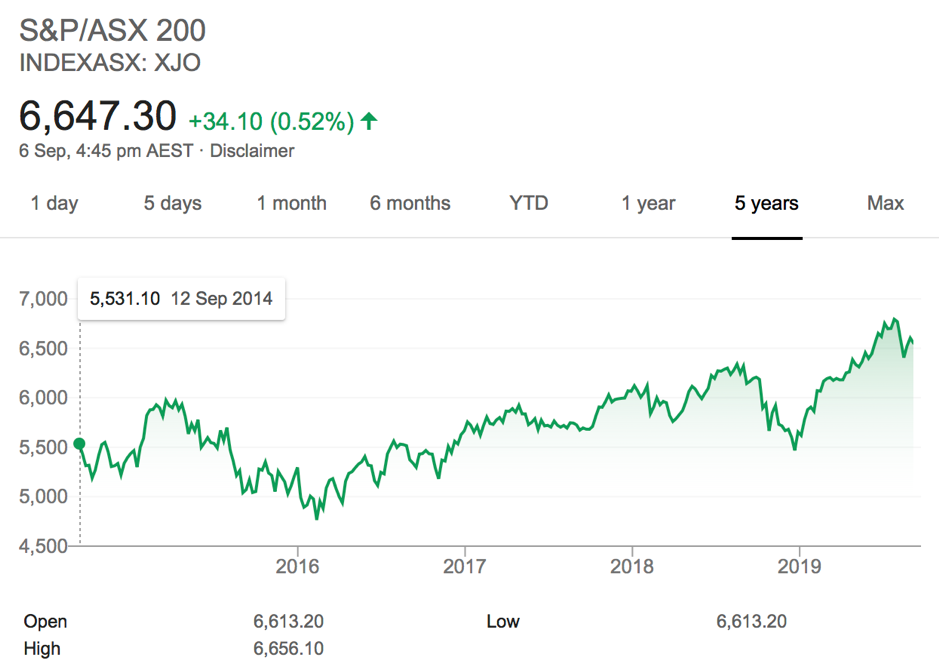This screenshot has width=939, height=672.
Task: Show the Max range chart
Action: [x=885, y=203]
